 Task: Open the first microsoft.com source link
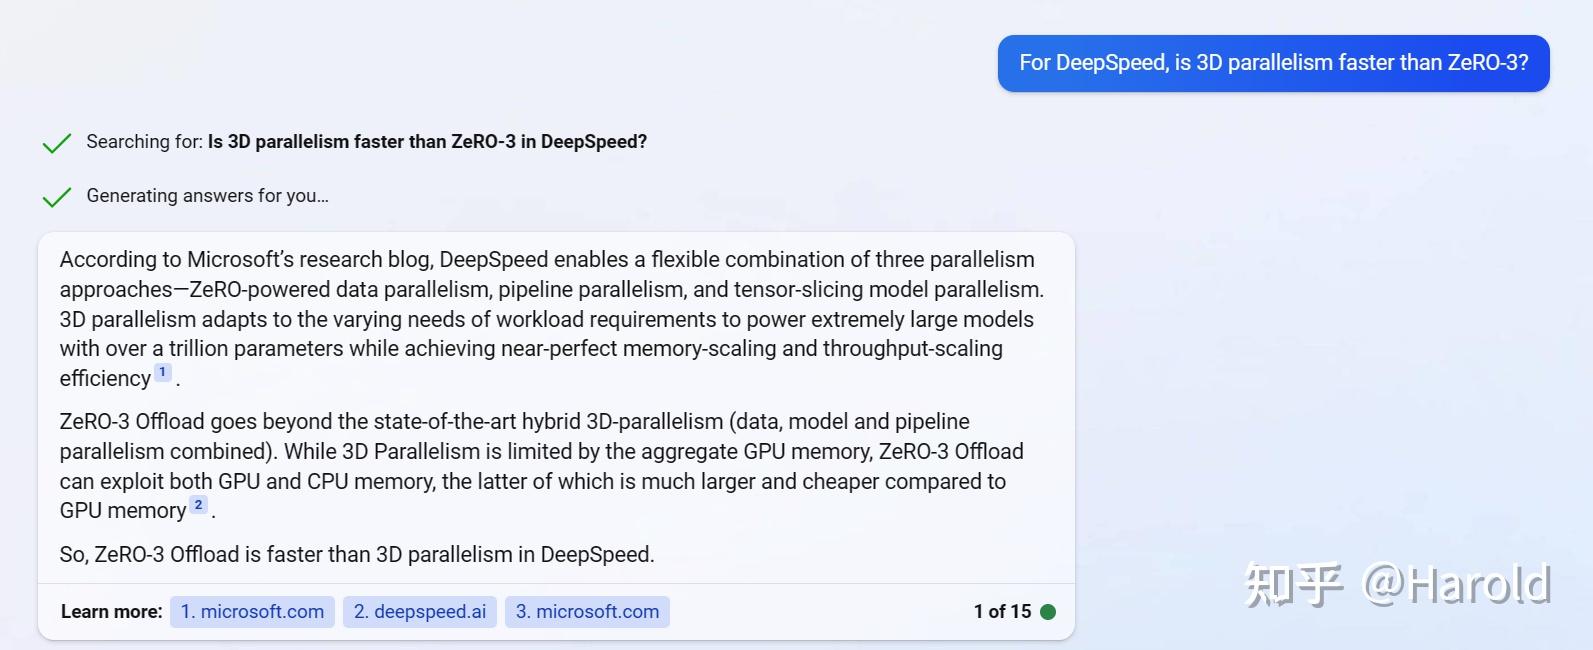tap(252, 611)
